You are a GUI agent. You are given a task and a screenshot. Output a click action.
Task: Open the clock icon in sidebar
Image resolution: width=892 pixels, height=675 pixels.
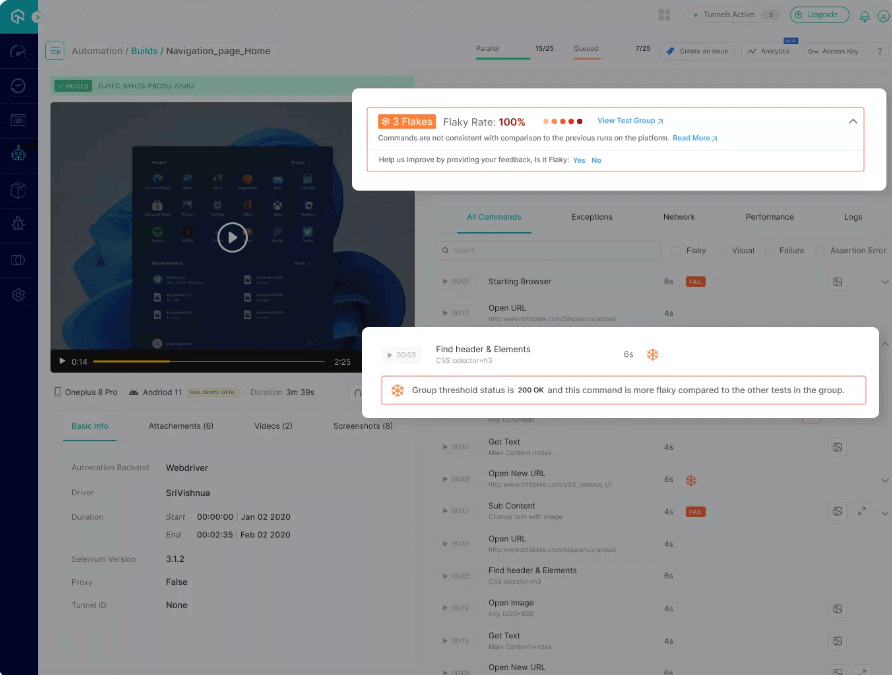pyautogui.click(x=18, y=86)
